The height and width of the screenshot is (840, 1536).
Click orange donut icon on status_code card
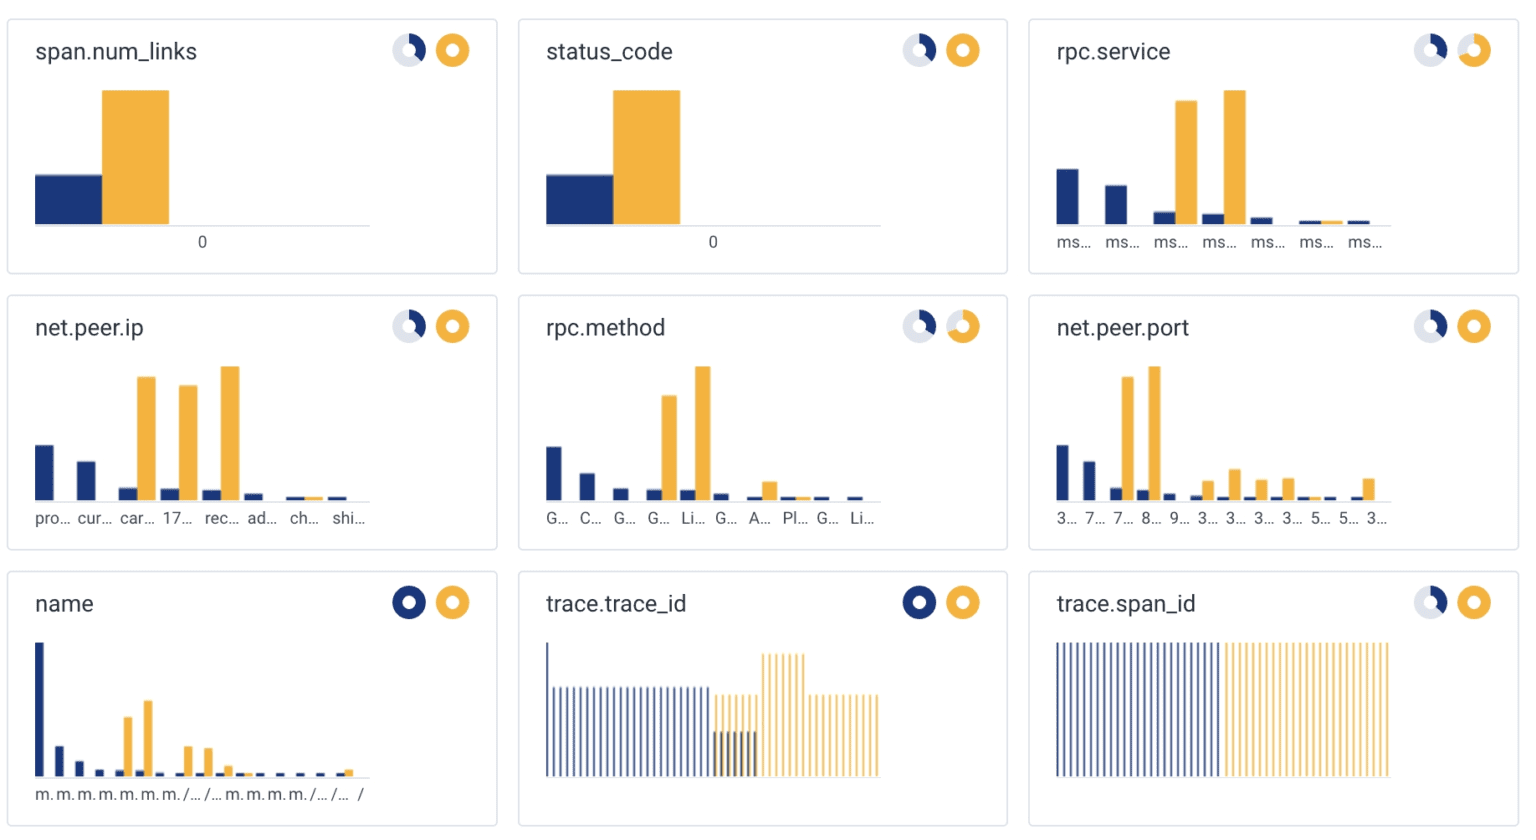pos(963,50)
